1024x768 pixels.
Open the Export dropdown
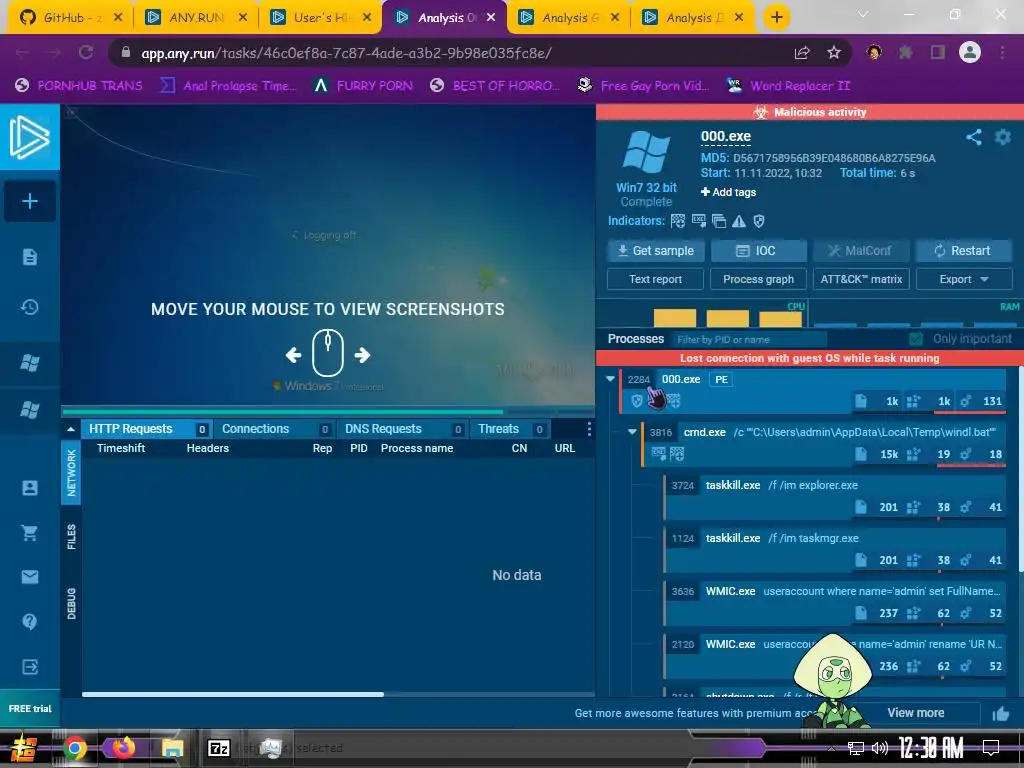point(964,279)
